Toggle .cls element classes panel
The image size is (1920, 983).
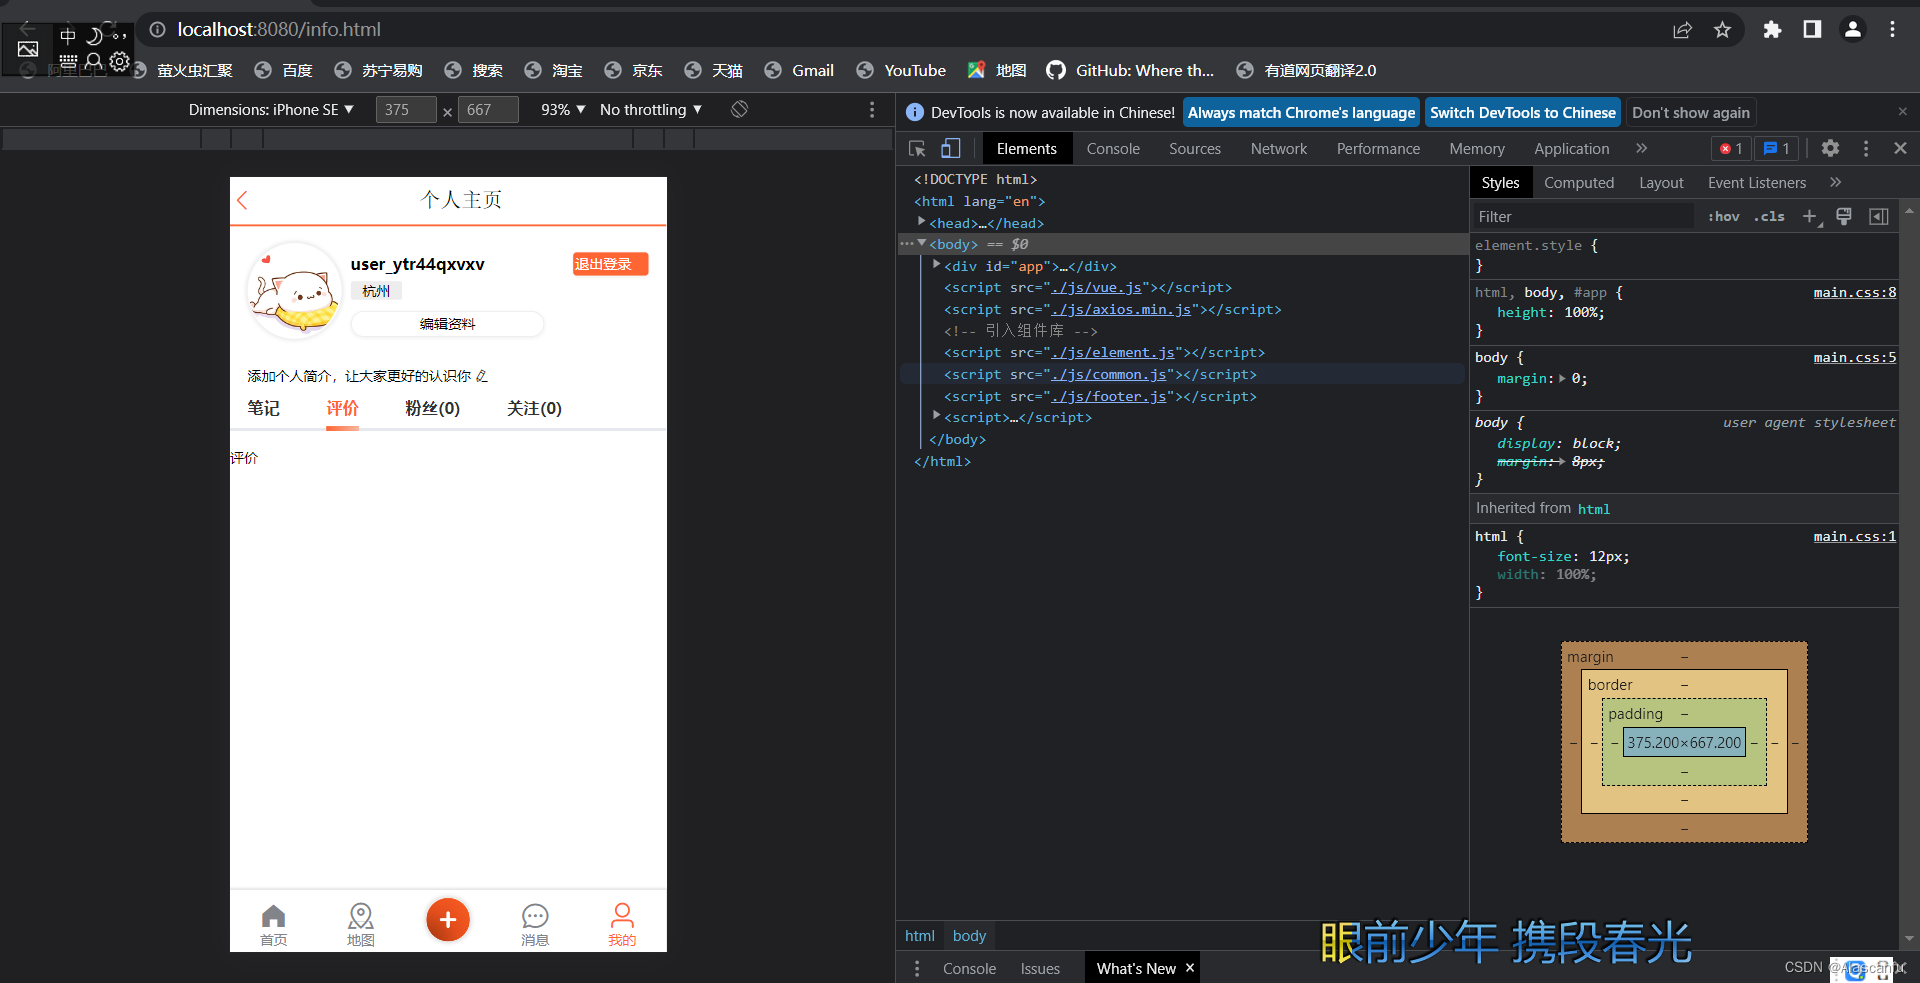(1769, 216)
